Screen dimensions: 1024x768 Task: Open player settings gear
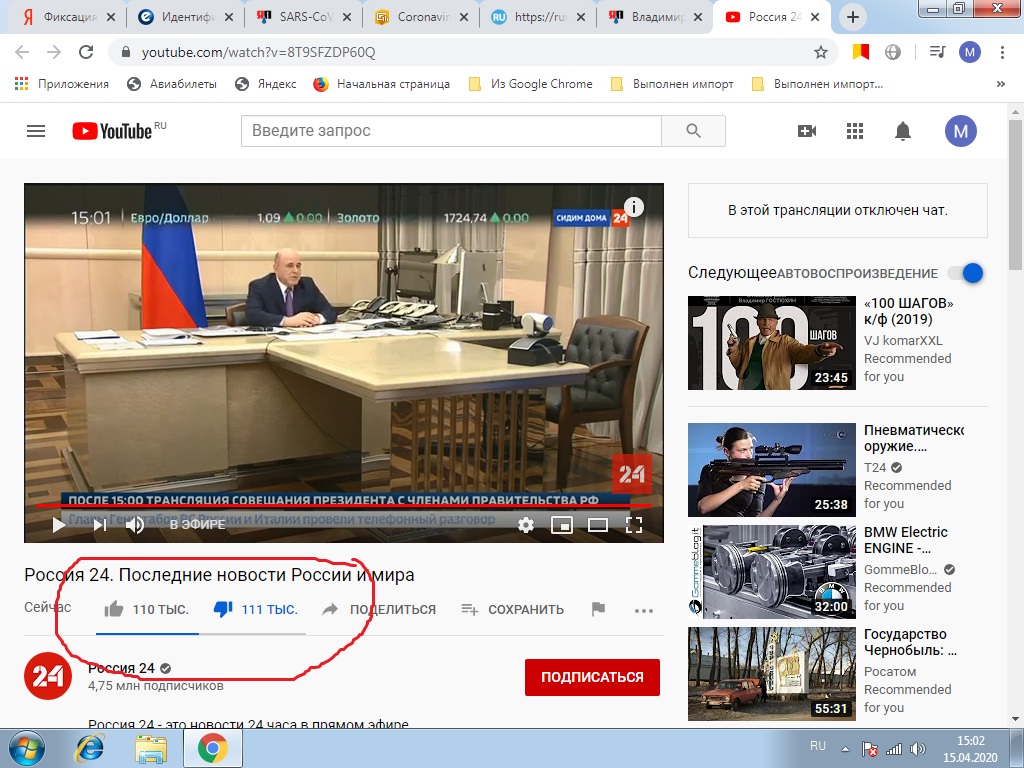click(526, 525)
